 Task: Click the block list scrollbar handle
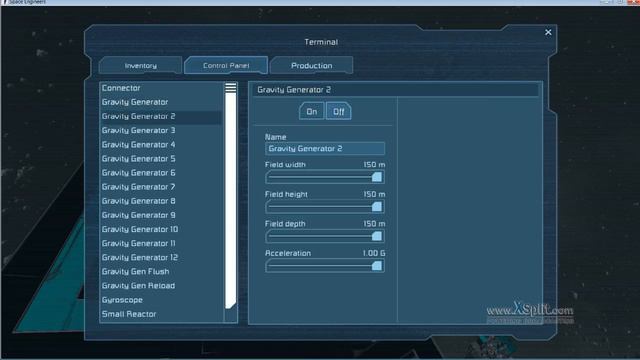click(231, 196)
